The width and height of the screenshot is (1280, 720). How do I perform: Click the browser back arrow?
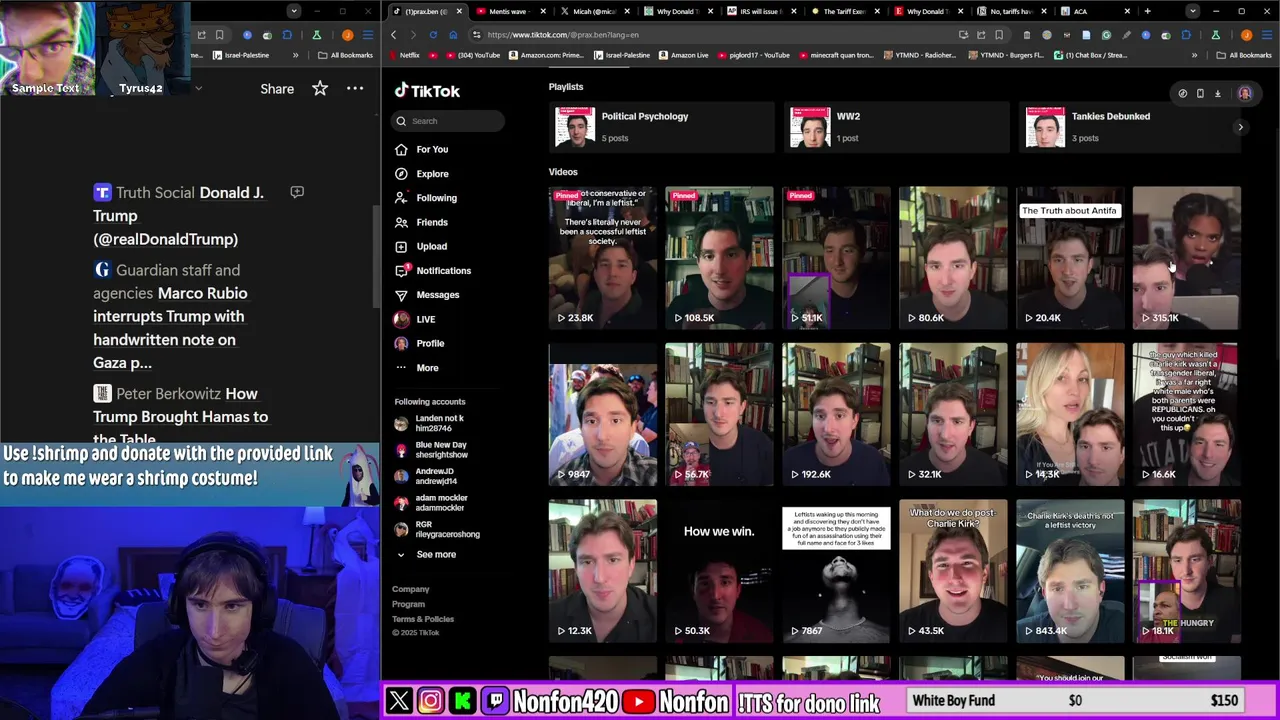393,34
